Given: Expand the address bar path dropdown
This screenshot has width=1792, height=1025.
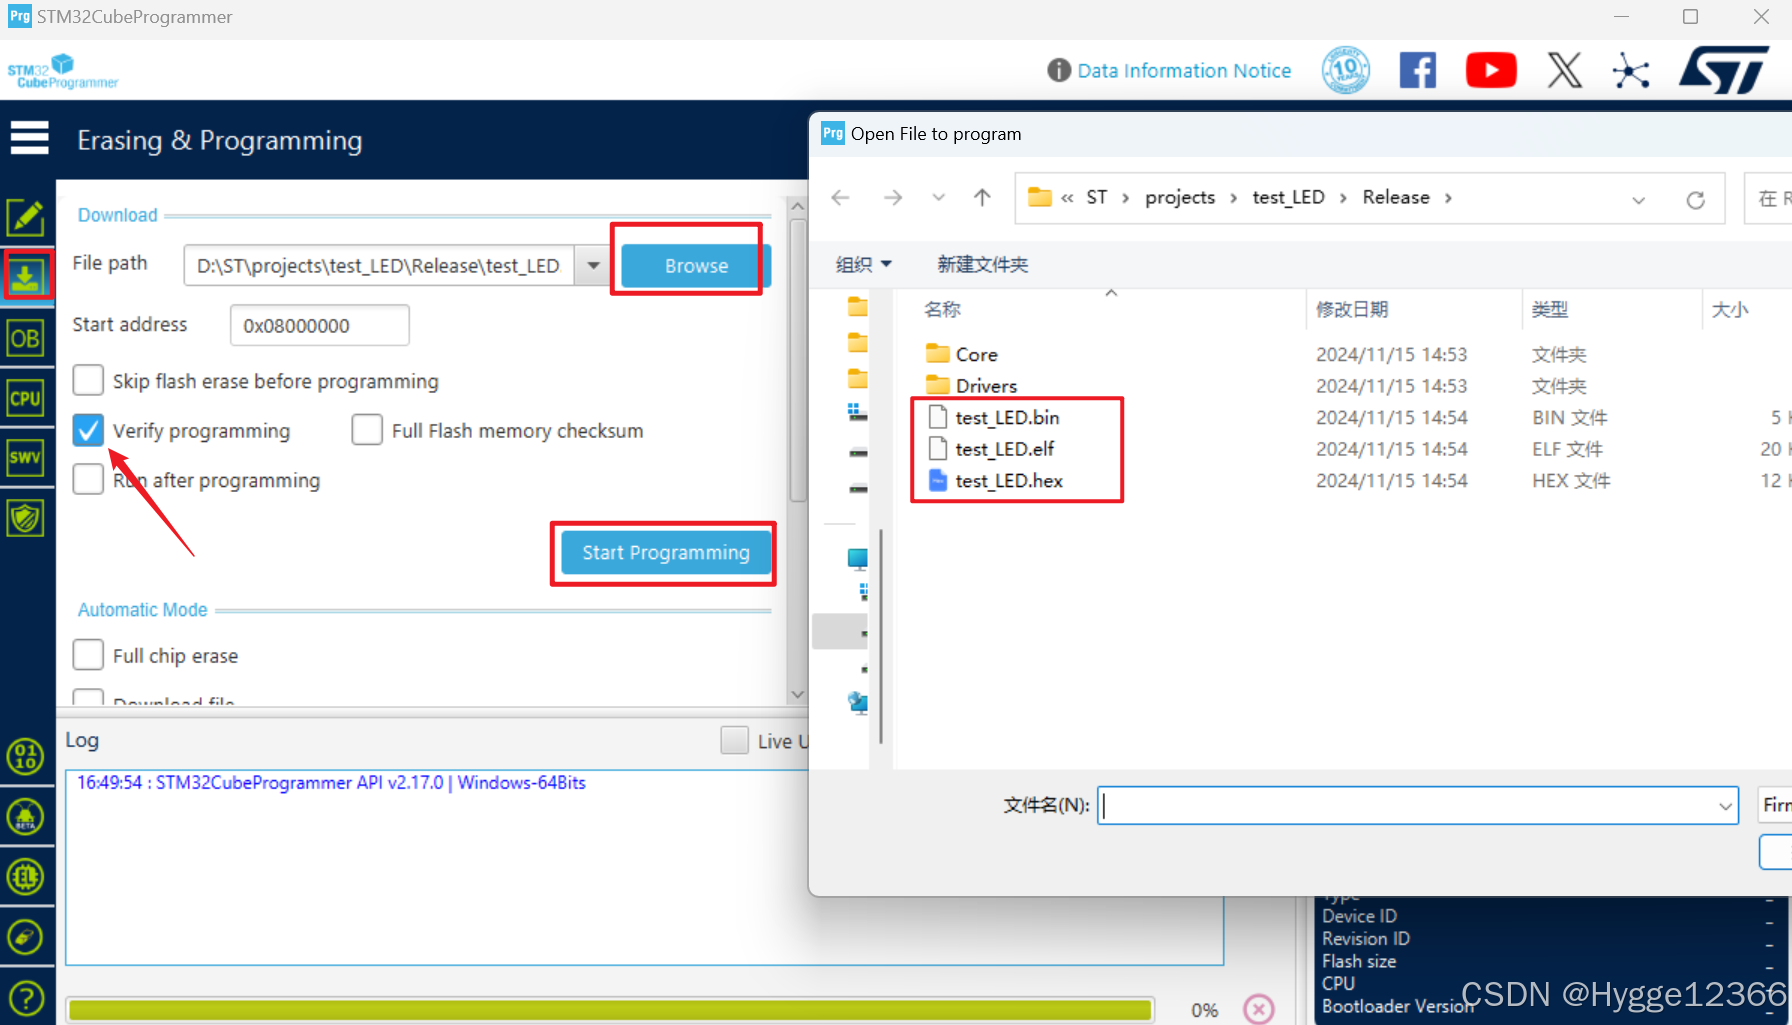Looking at the screenshot, I should 1638,199.
